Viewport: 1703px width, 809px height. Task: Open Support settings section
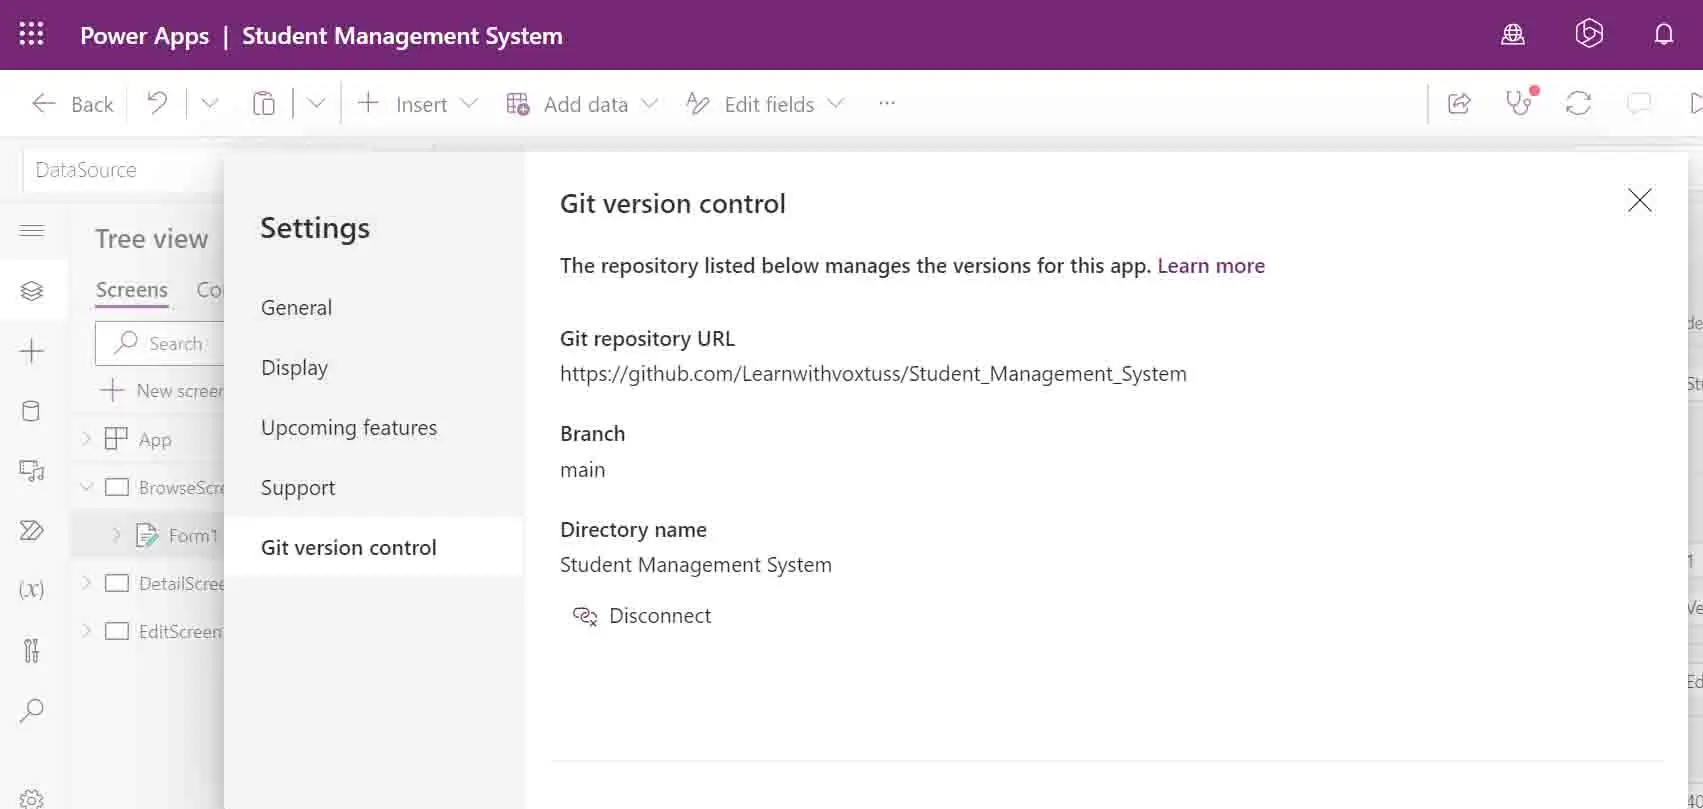pos(298,488)
